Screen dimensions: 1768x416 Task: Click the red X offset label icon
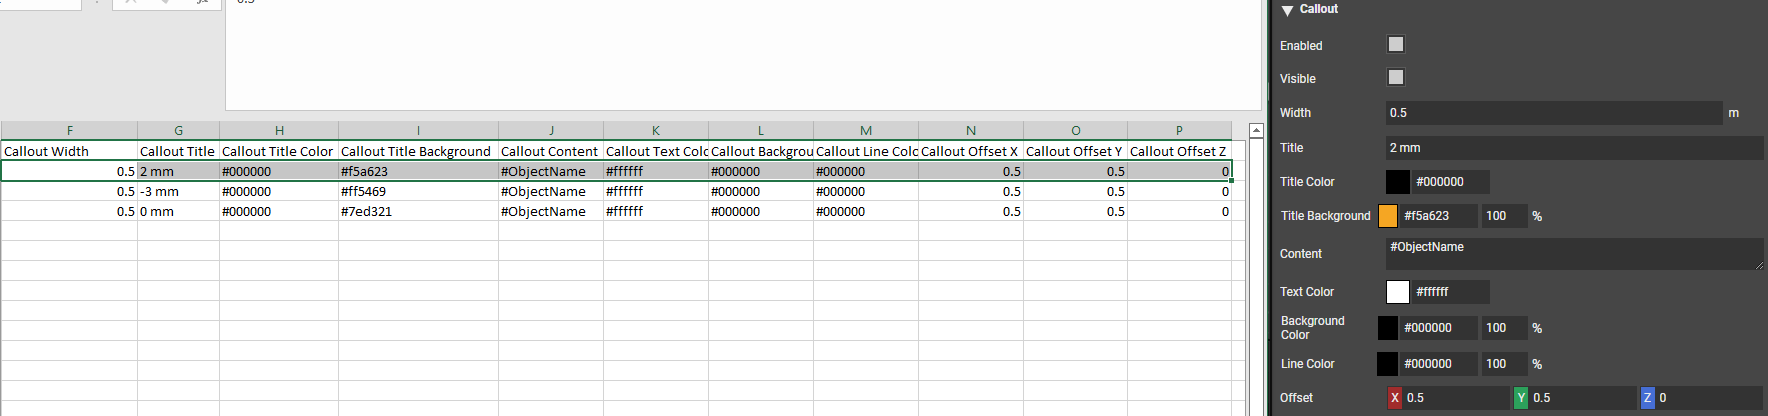[x=1395, y=398]
